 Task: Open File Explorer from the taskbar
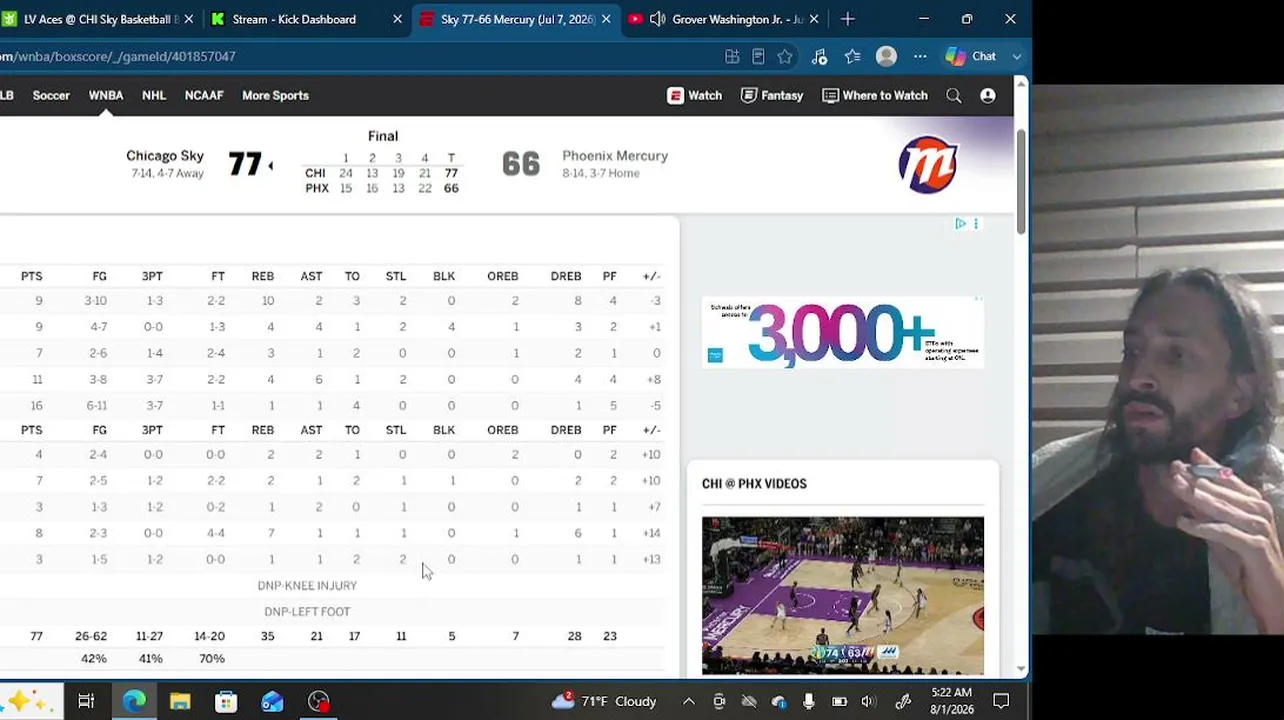click(180, 702)
